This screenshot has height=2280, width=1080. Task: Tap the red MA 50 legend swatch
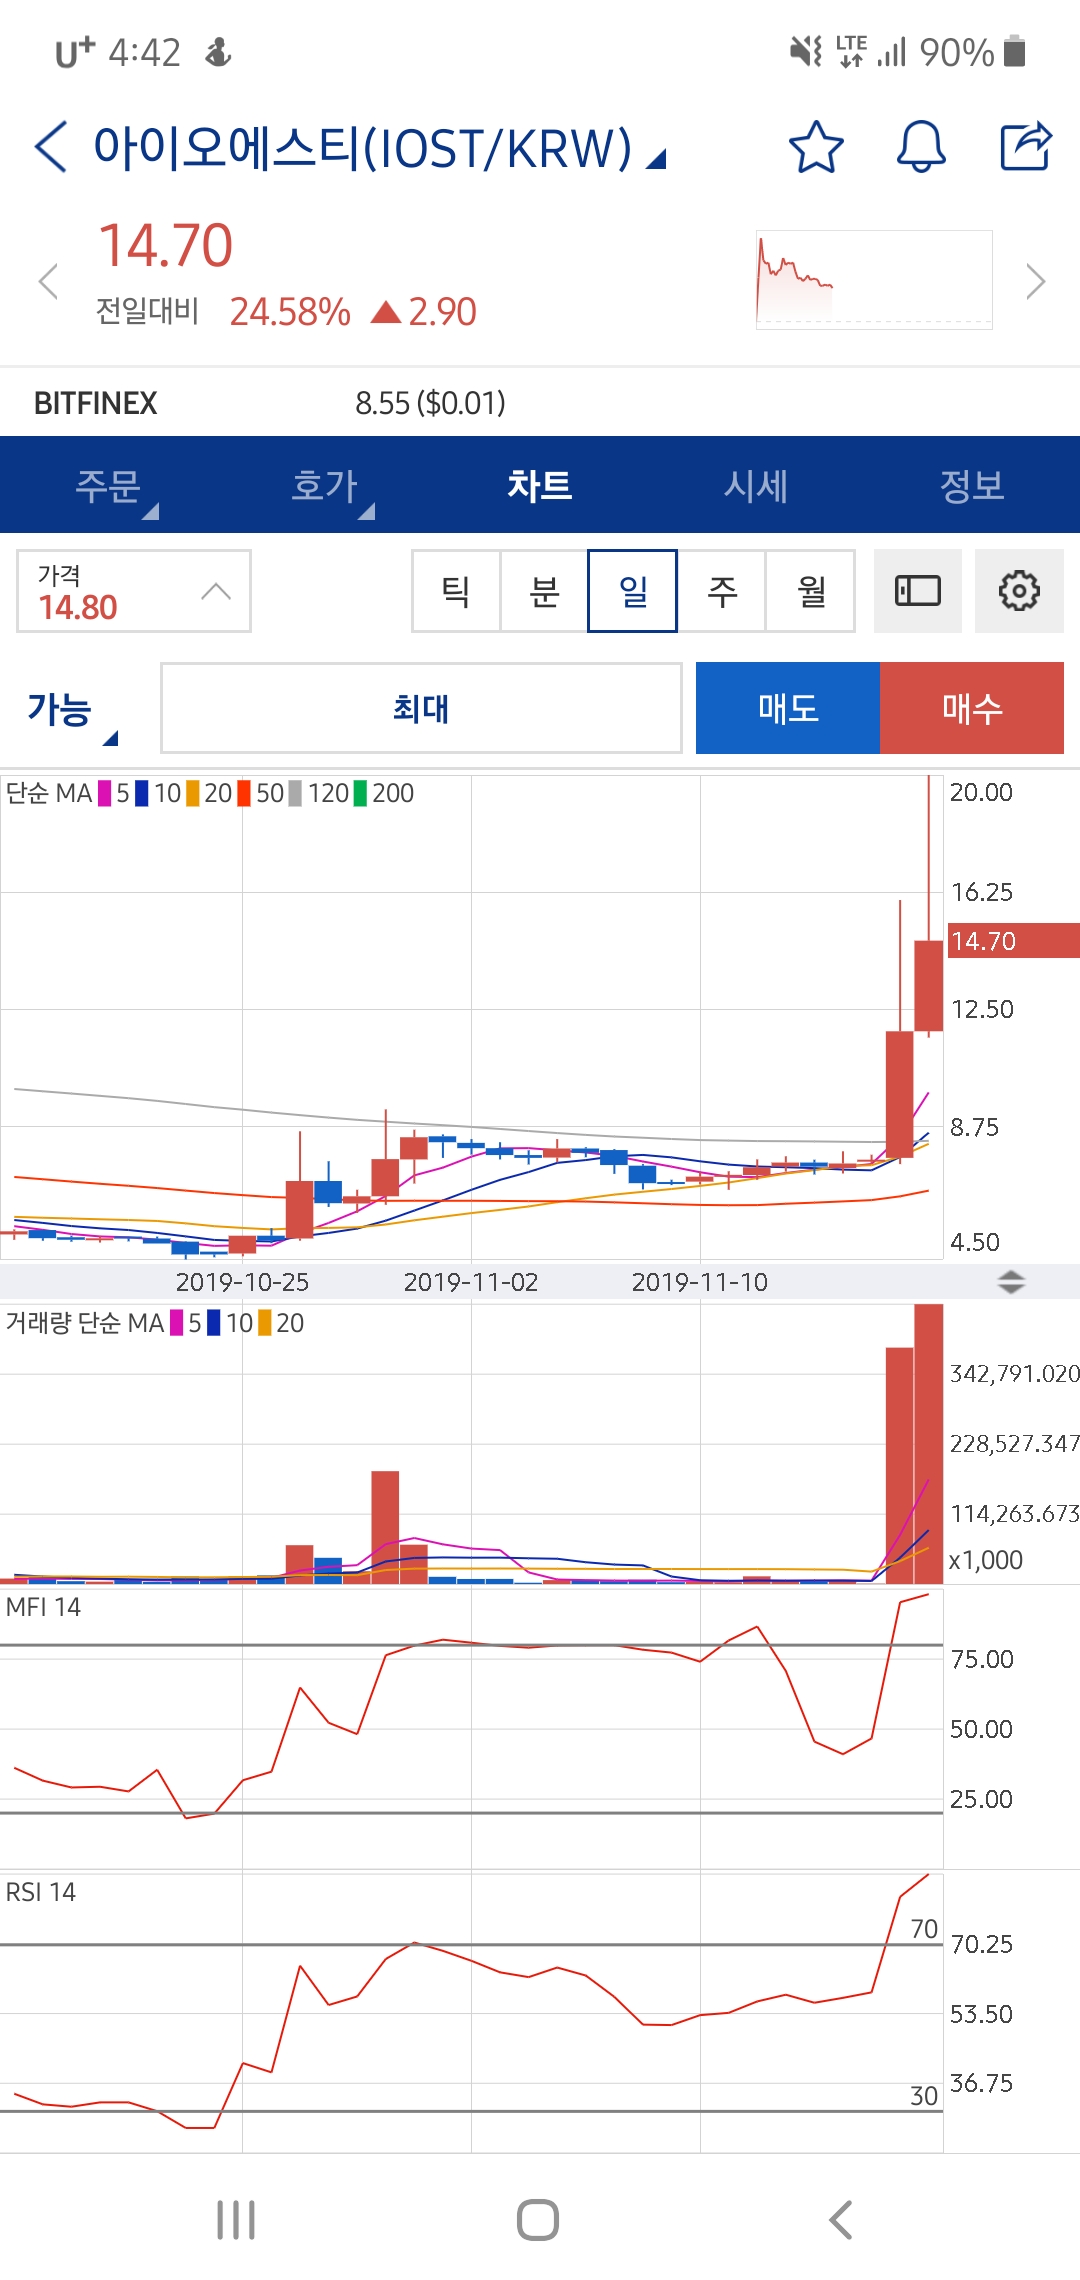click(x=244, y=794)
